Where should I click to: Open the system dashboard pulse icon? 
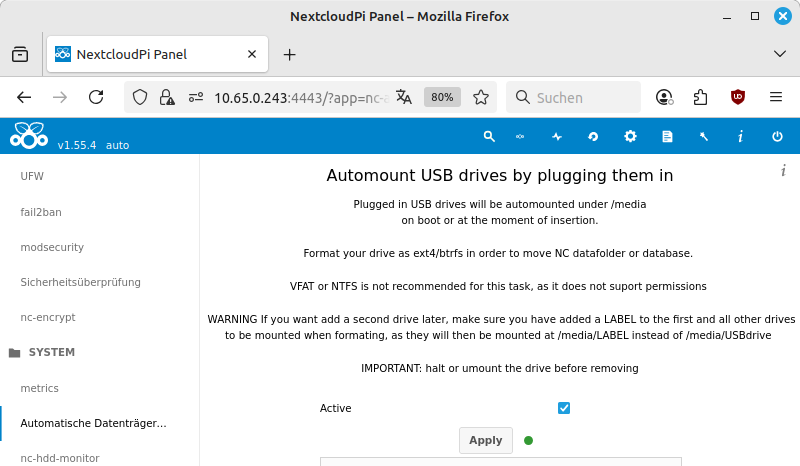[557, 136]
